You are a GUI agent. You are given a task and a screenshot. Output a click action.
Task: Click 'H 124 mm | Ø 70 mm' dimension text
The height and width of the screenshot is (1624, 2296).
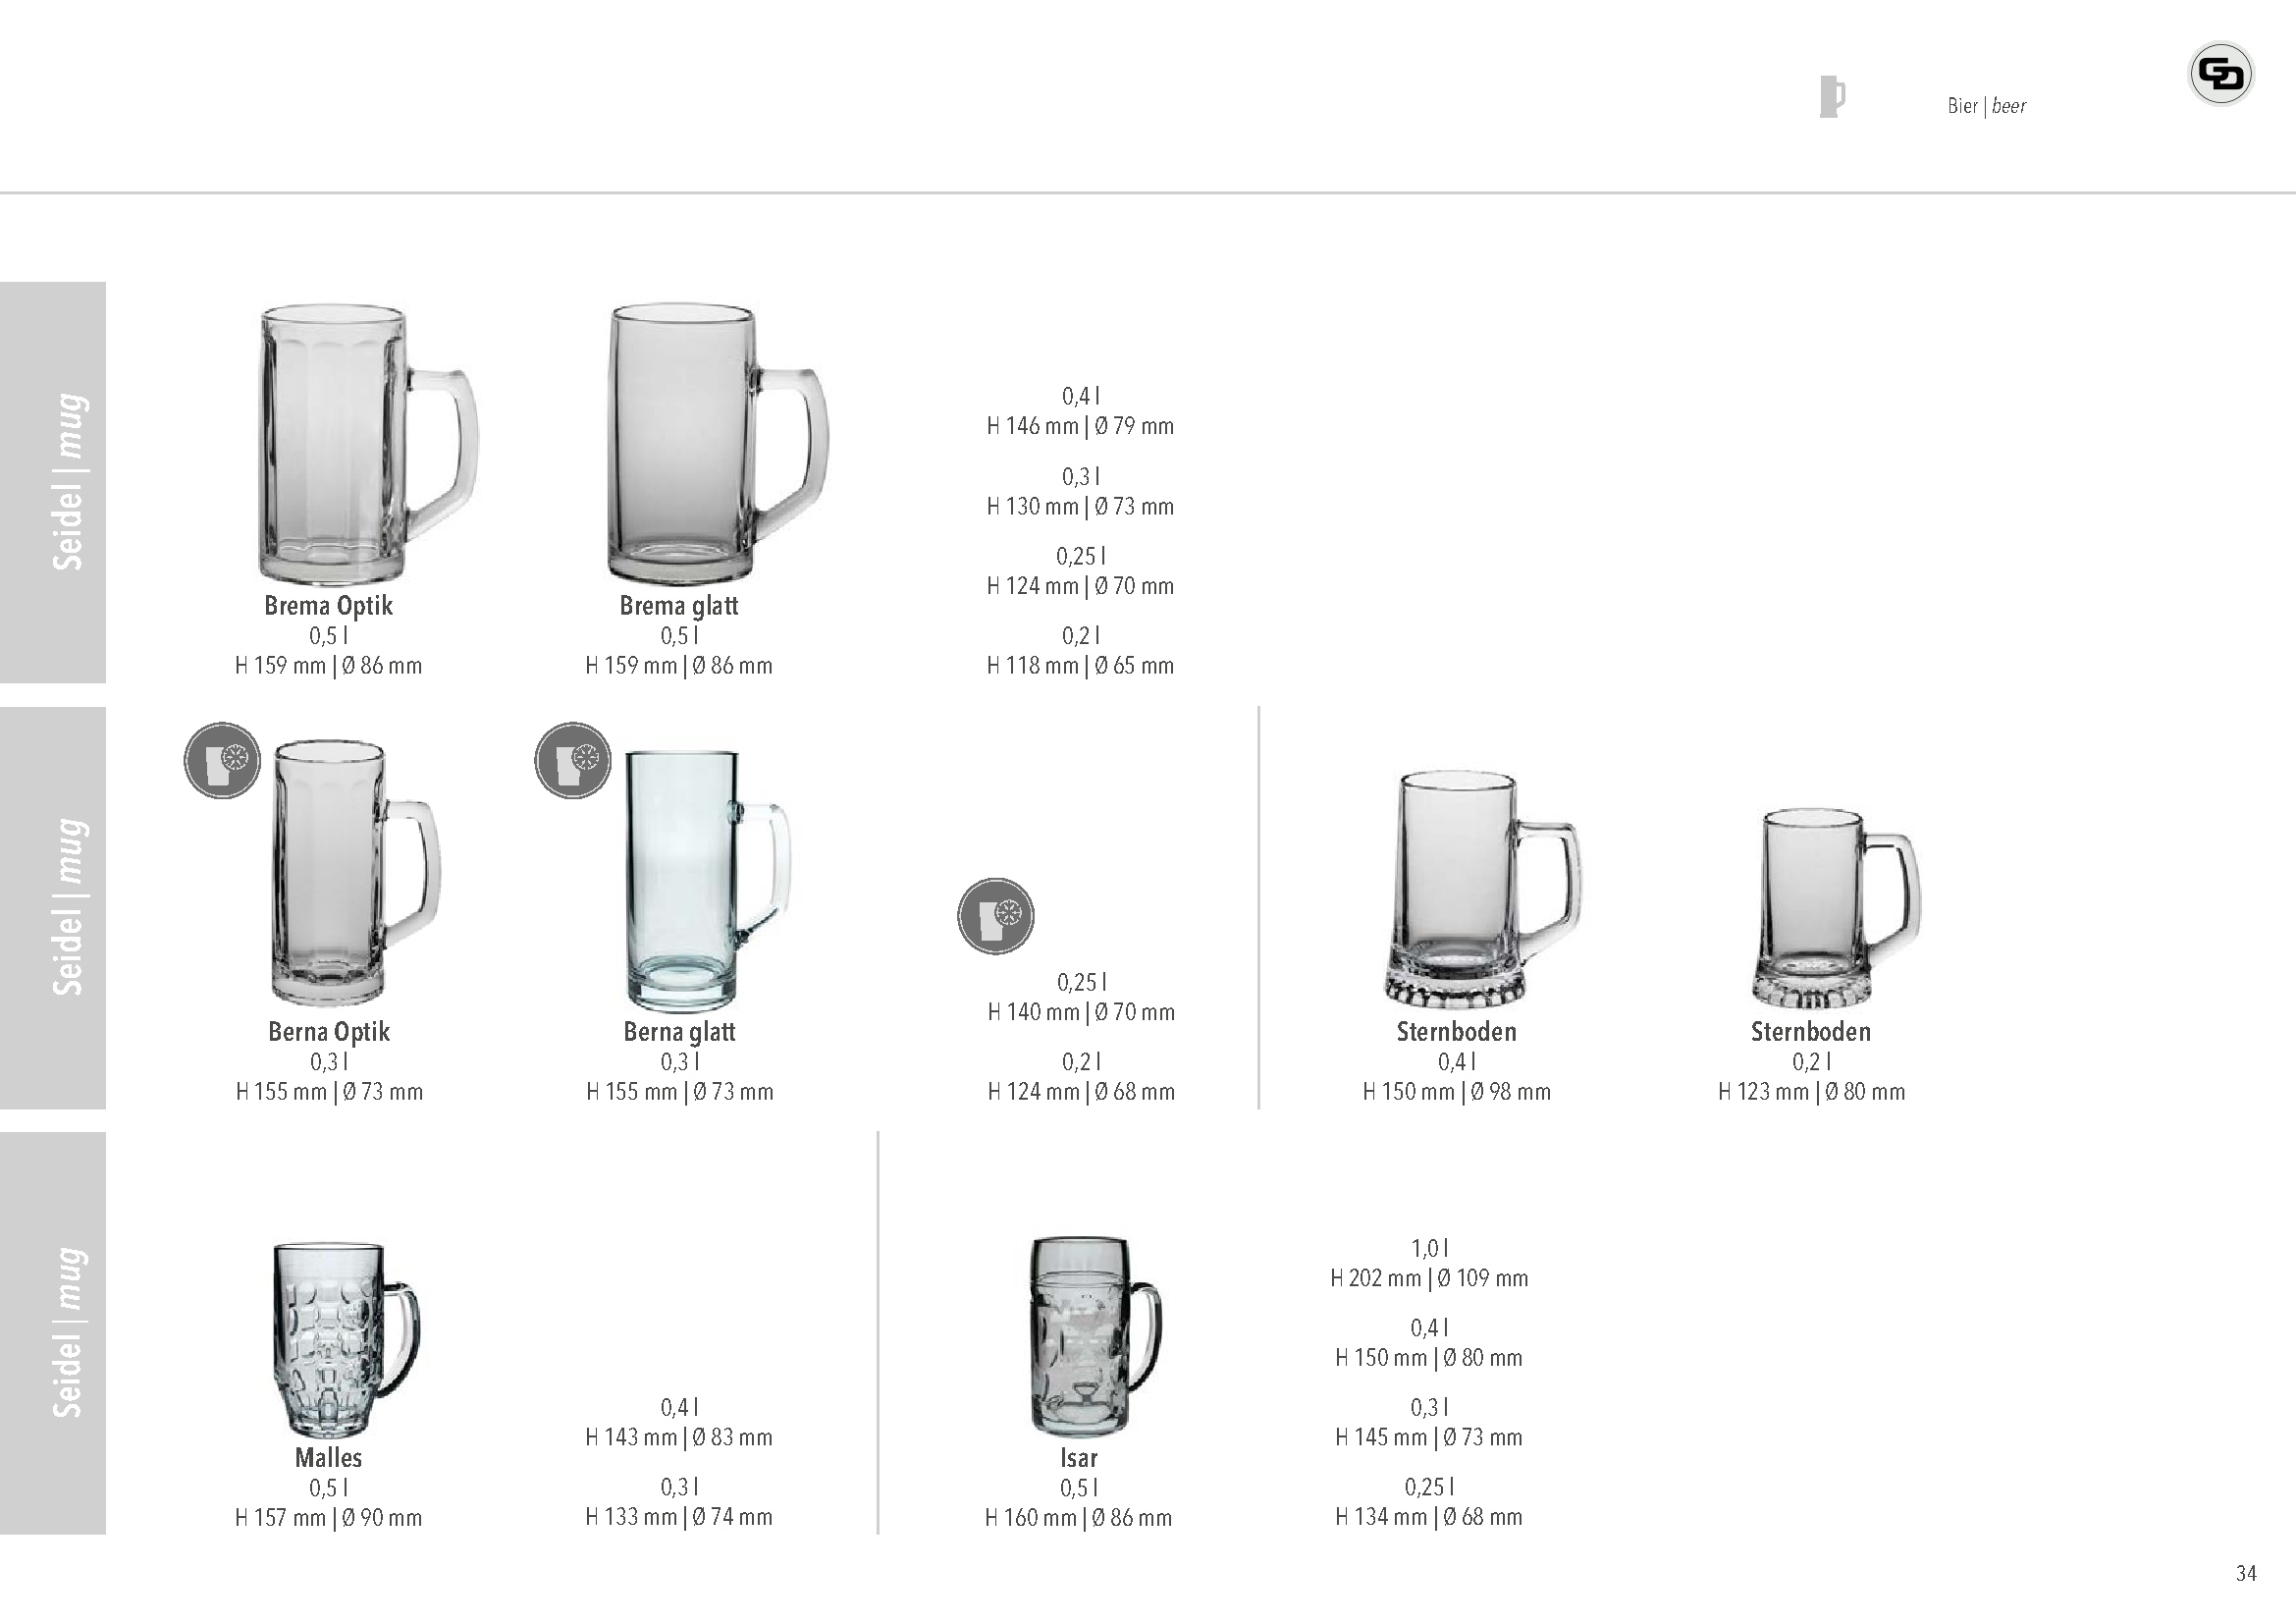click(1080, 586)
